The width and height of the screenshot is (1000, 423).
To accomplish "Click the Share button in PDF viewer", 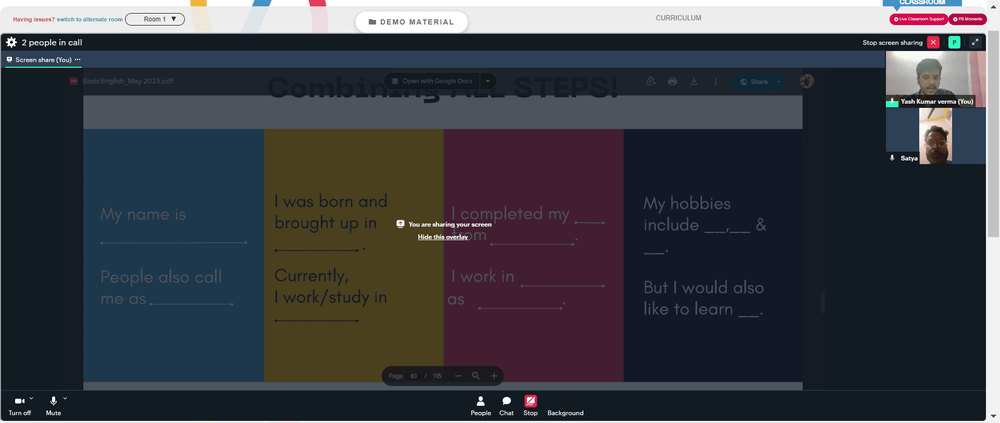I will pos(753,82).
